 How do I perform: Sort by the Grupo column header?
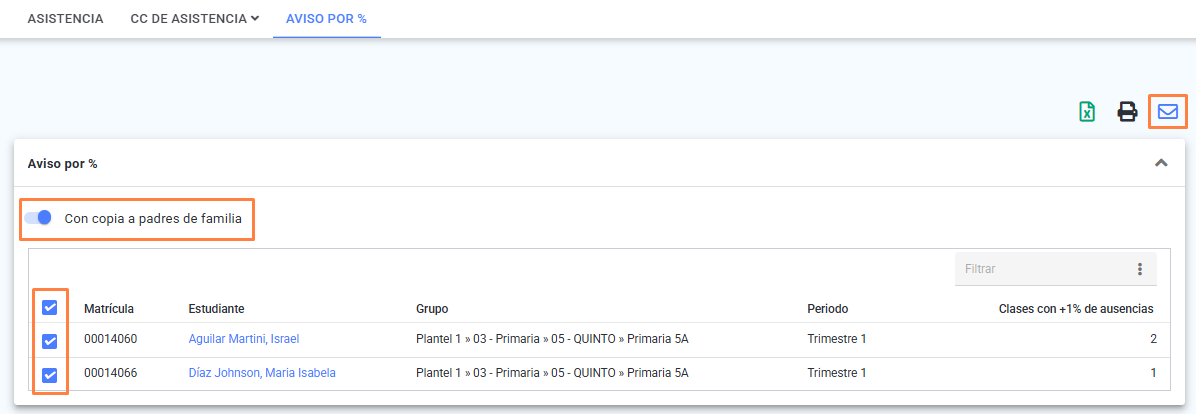pyautogui.click(x=432, y=309)
